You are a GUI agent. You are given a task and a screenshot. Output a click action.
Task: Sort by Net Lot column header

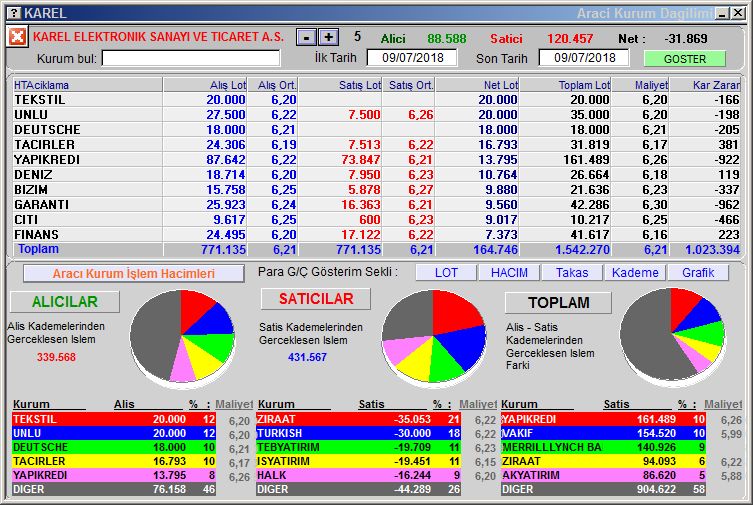coord(477,85)
